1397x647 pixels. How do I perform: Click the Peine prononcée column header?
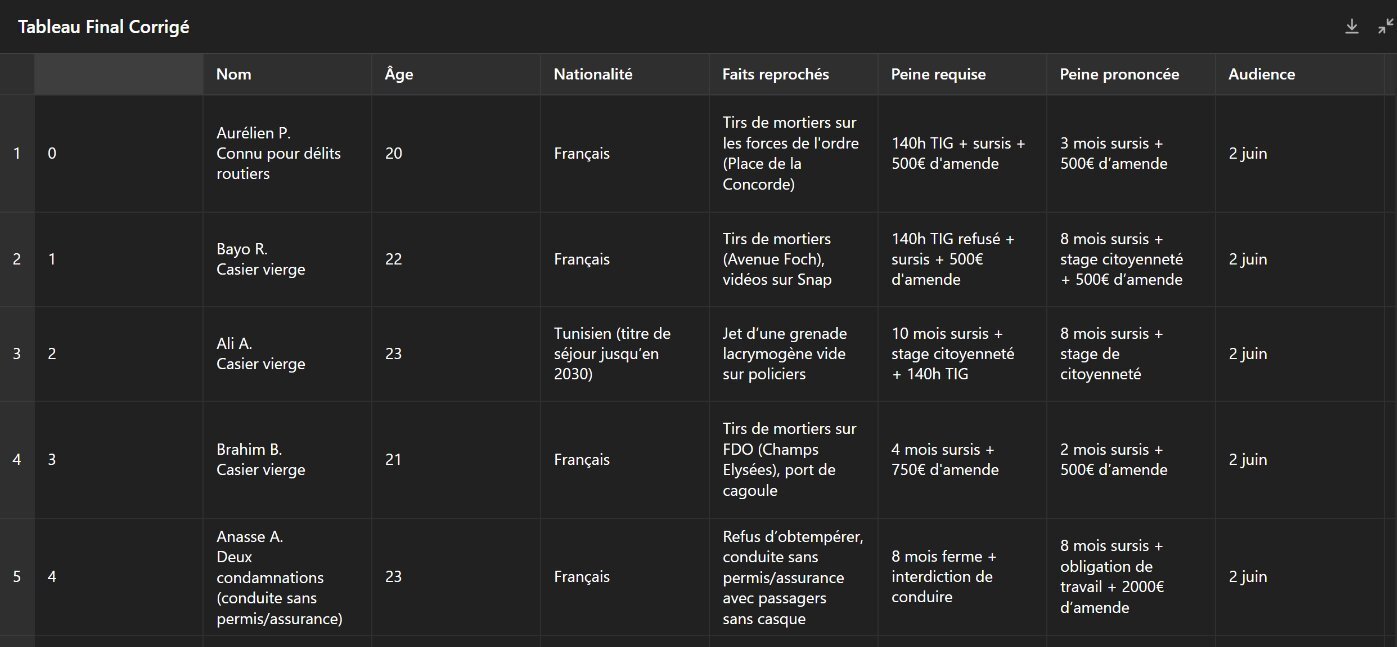[x=1131, y=74]
